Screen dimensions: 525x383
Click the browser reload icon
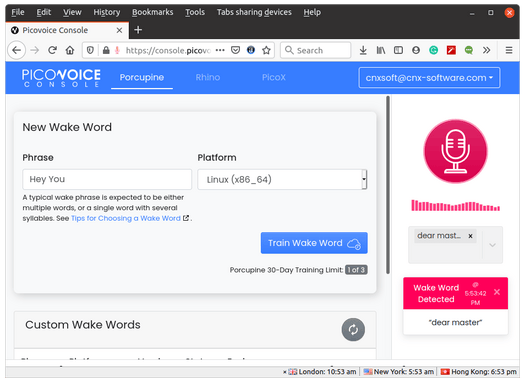52,50
